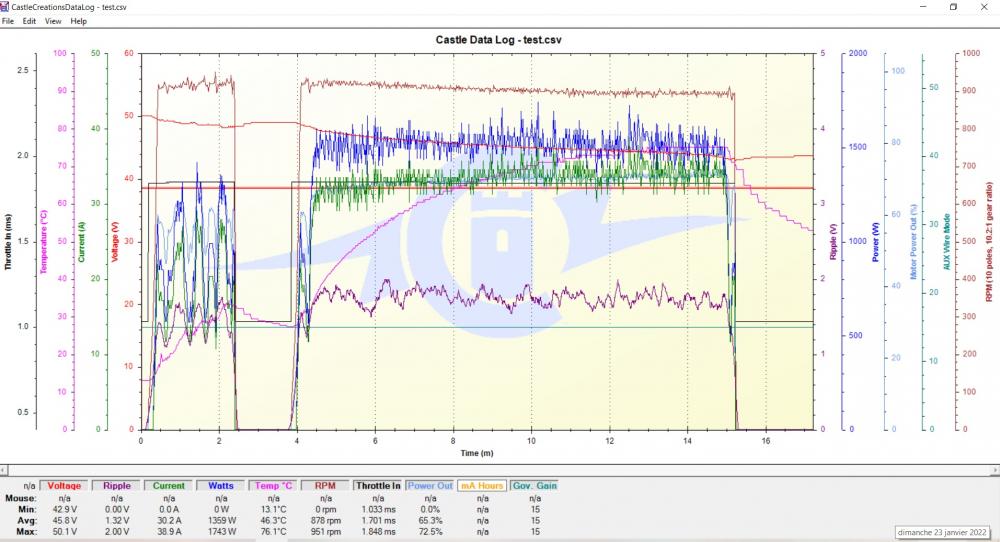The width and height of the screenshot is (1000, 542).
Task: Click the Avg current value 30.2 A
Action: point(168,520)
